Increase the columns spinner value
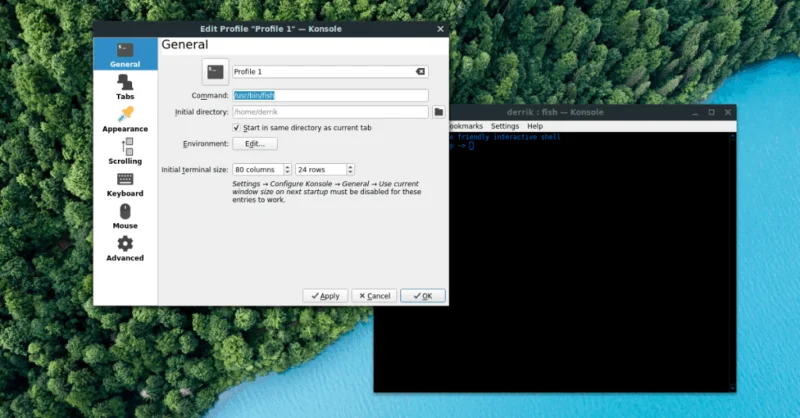The height and width of the screenshot is (418, 800). coord(287,166)
